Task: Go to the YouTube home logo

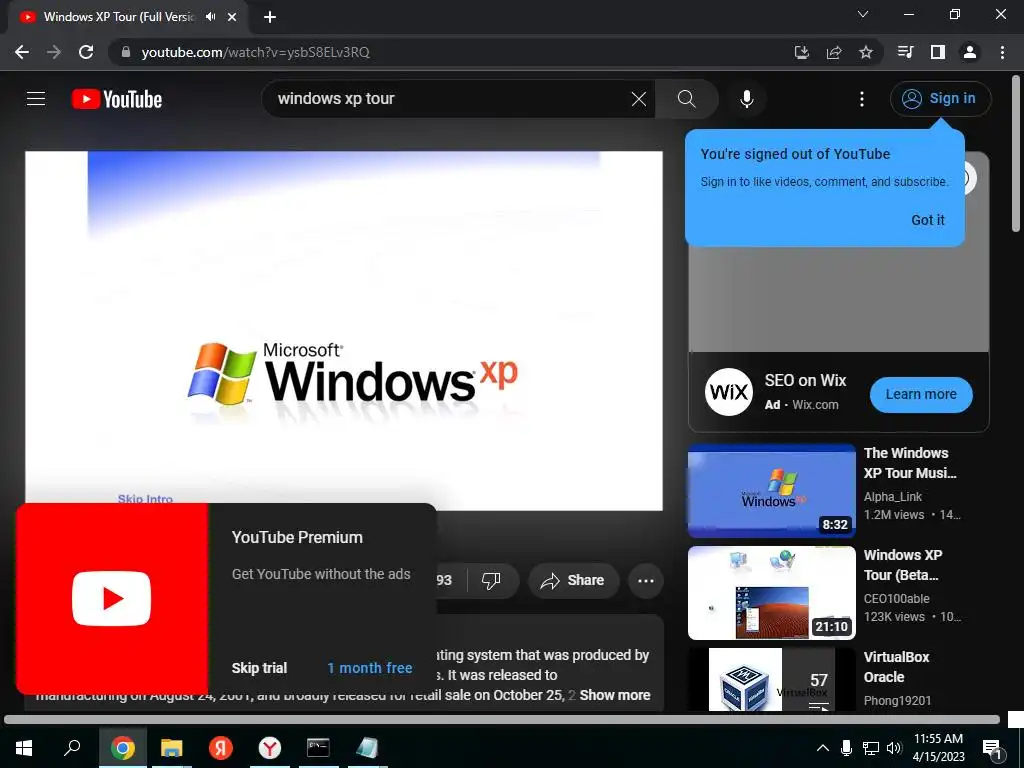Action: pyautogui.click(x=117, y=99)
